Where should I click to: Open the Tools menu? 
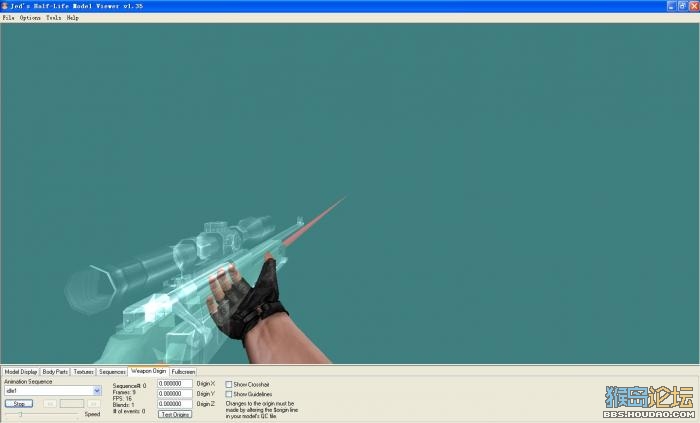pyautogui.click(x=54, y=18)
